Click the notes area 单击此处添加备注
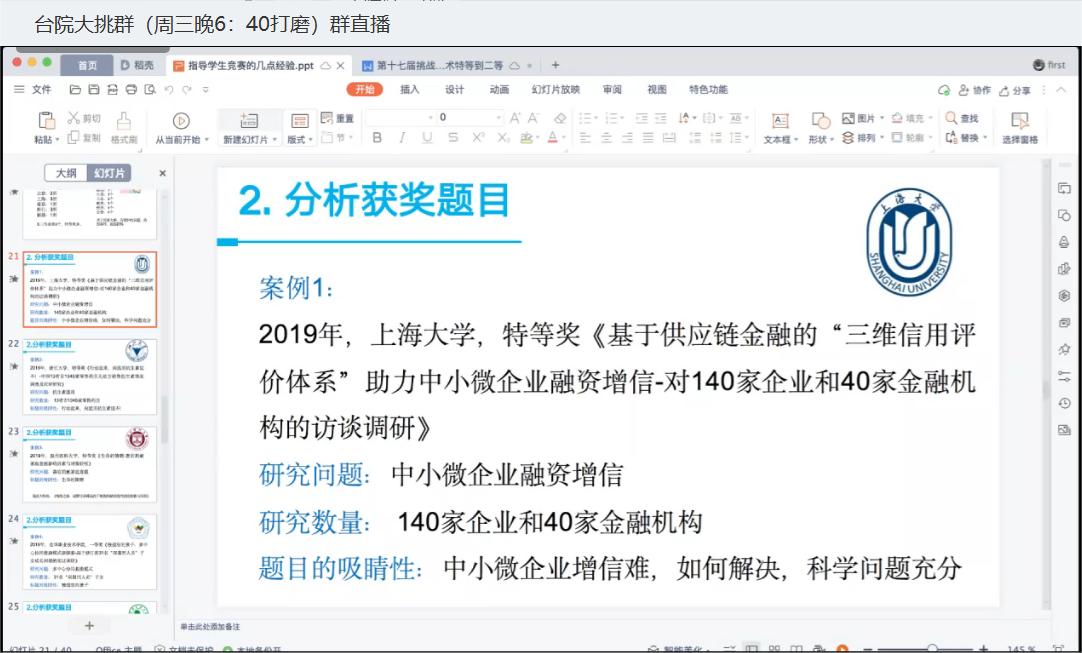The width and height of the screenshot is (1082, 653). tap(210, 626)
